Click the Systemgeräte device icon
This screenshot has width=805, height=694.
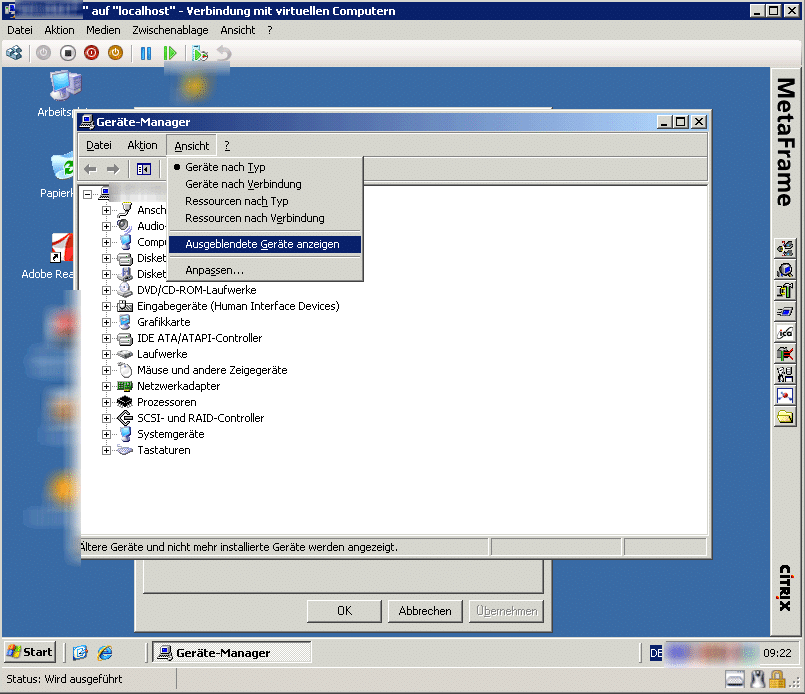click(125, 434)
